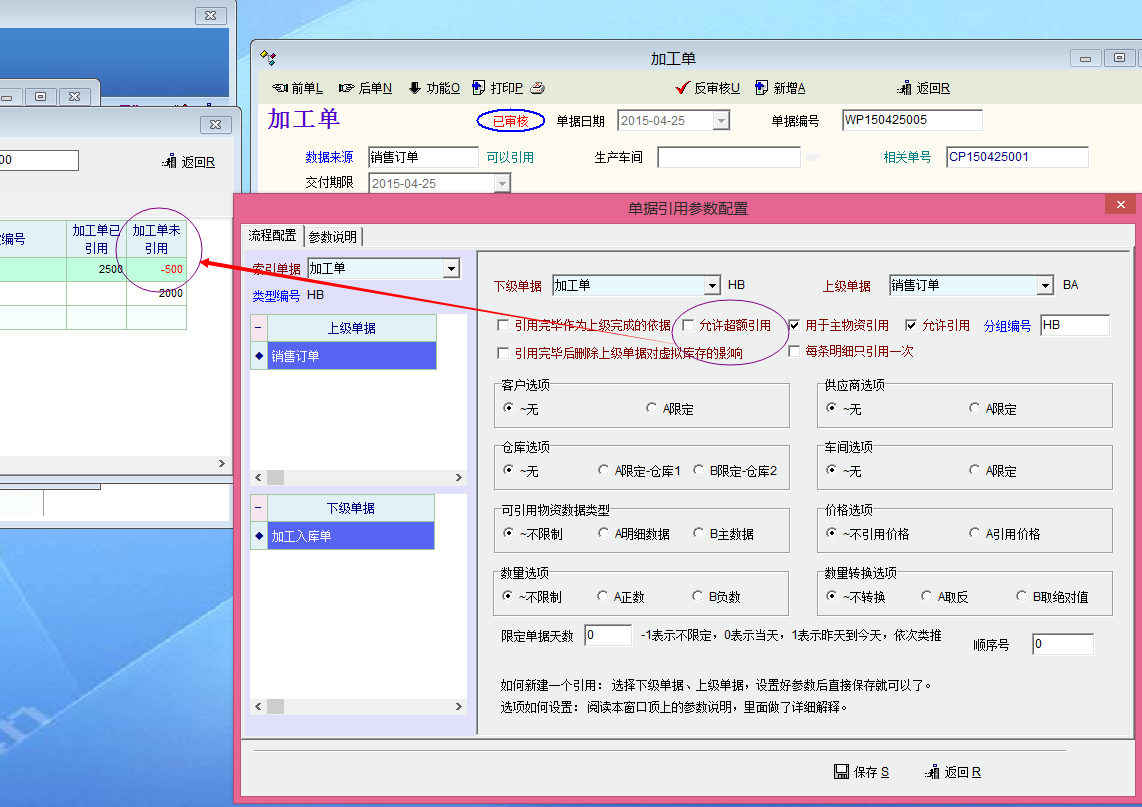Click the printer icon beside 打印P

(538, 88)
